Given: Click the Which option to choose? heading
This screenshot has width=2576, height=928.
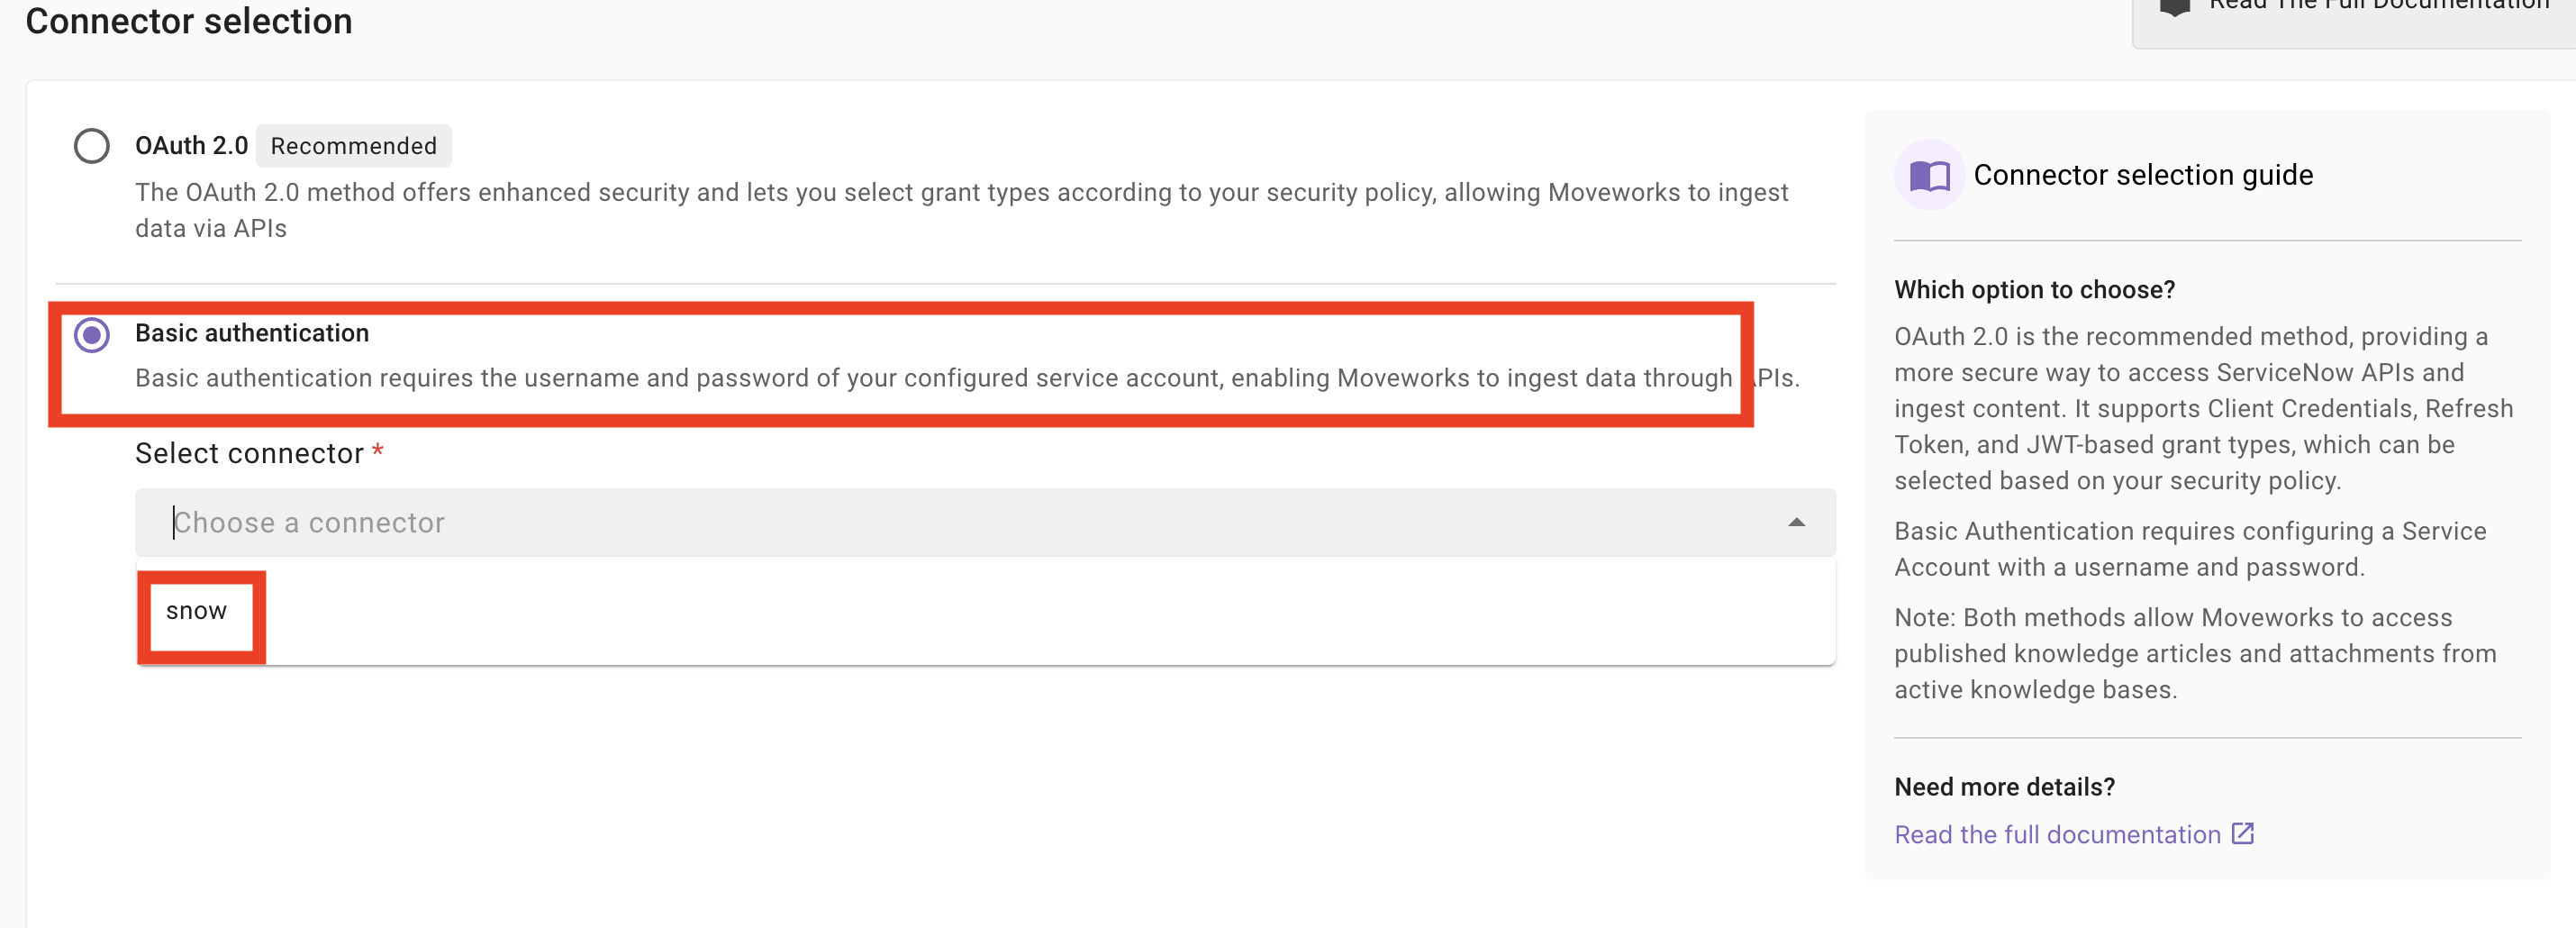Looking at the screenshot, I should coord(2034,290).
